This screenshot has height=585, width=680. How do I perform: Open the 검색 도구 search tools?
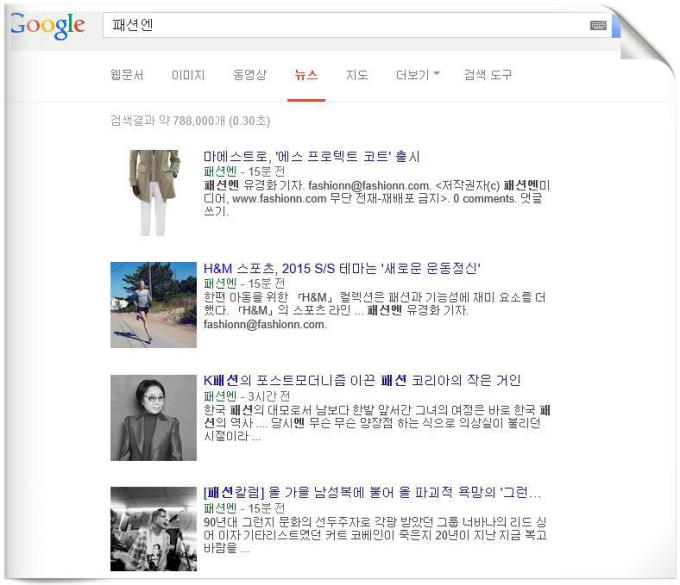(488, 75)
